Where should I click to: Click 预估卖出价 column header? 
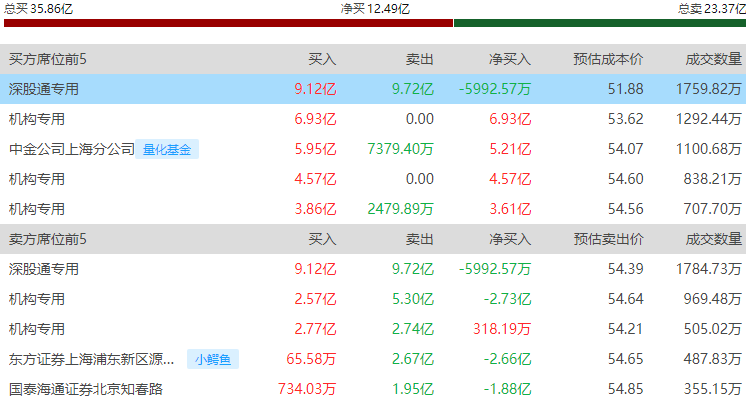coord(608,239)
